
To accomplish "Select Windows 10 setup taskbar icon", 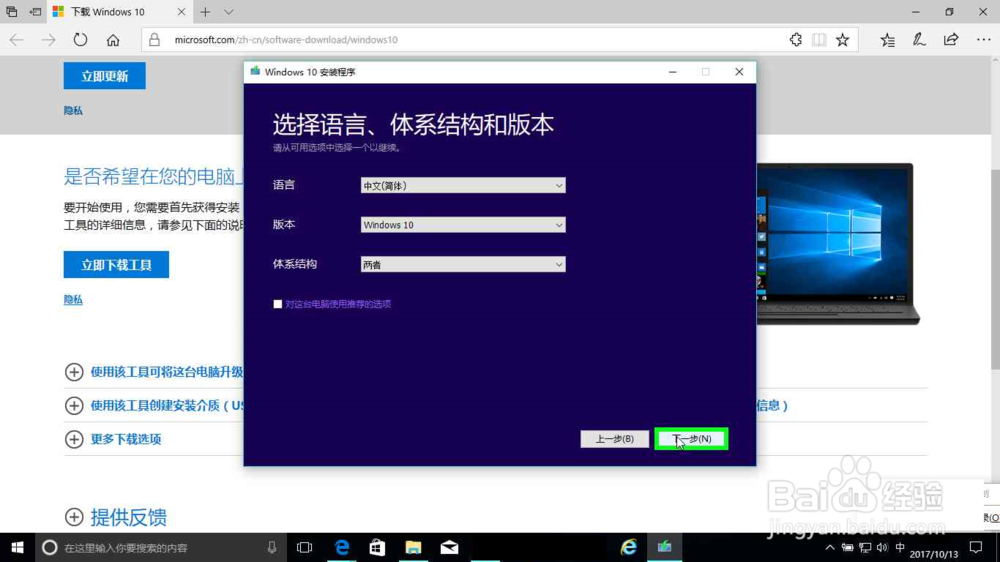I will (665, 547).
